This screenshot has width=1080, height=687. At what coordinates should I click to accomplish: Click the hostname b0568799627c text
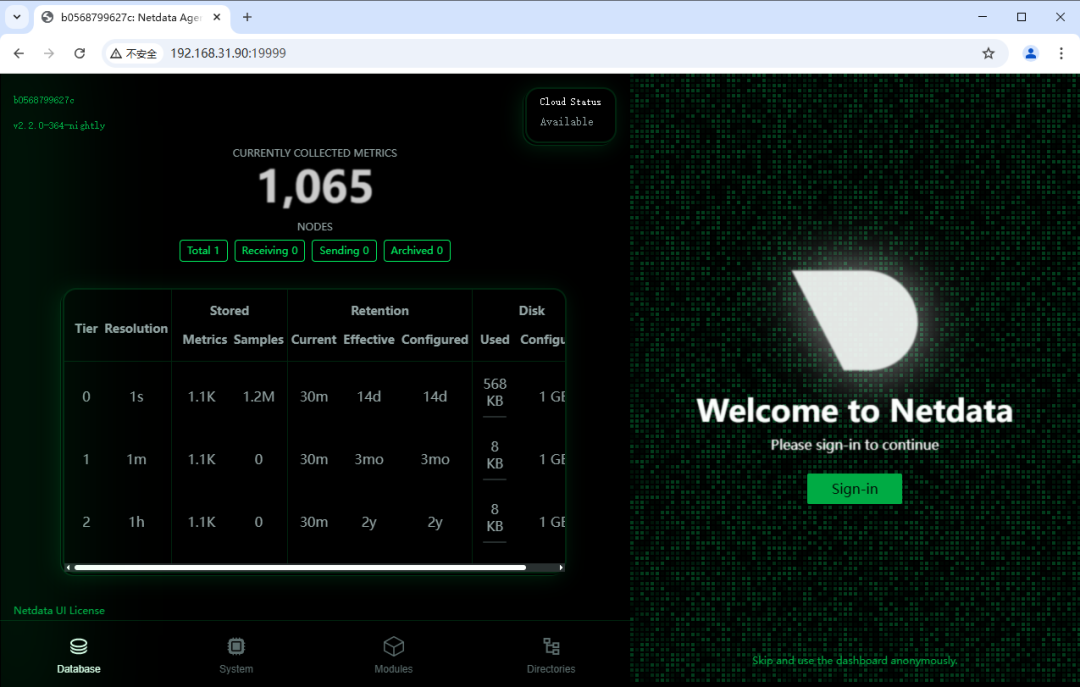(x=44, y=101)
